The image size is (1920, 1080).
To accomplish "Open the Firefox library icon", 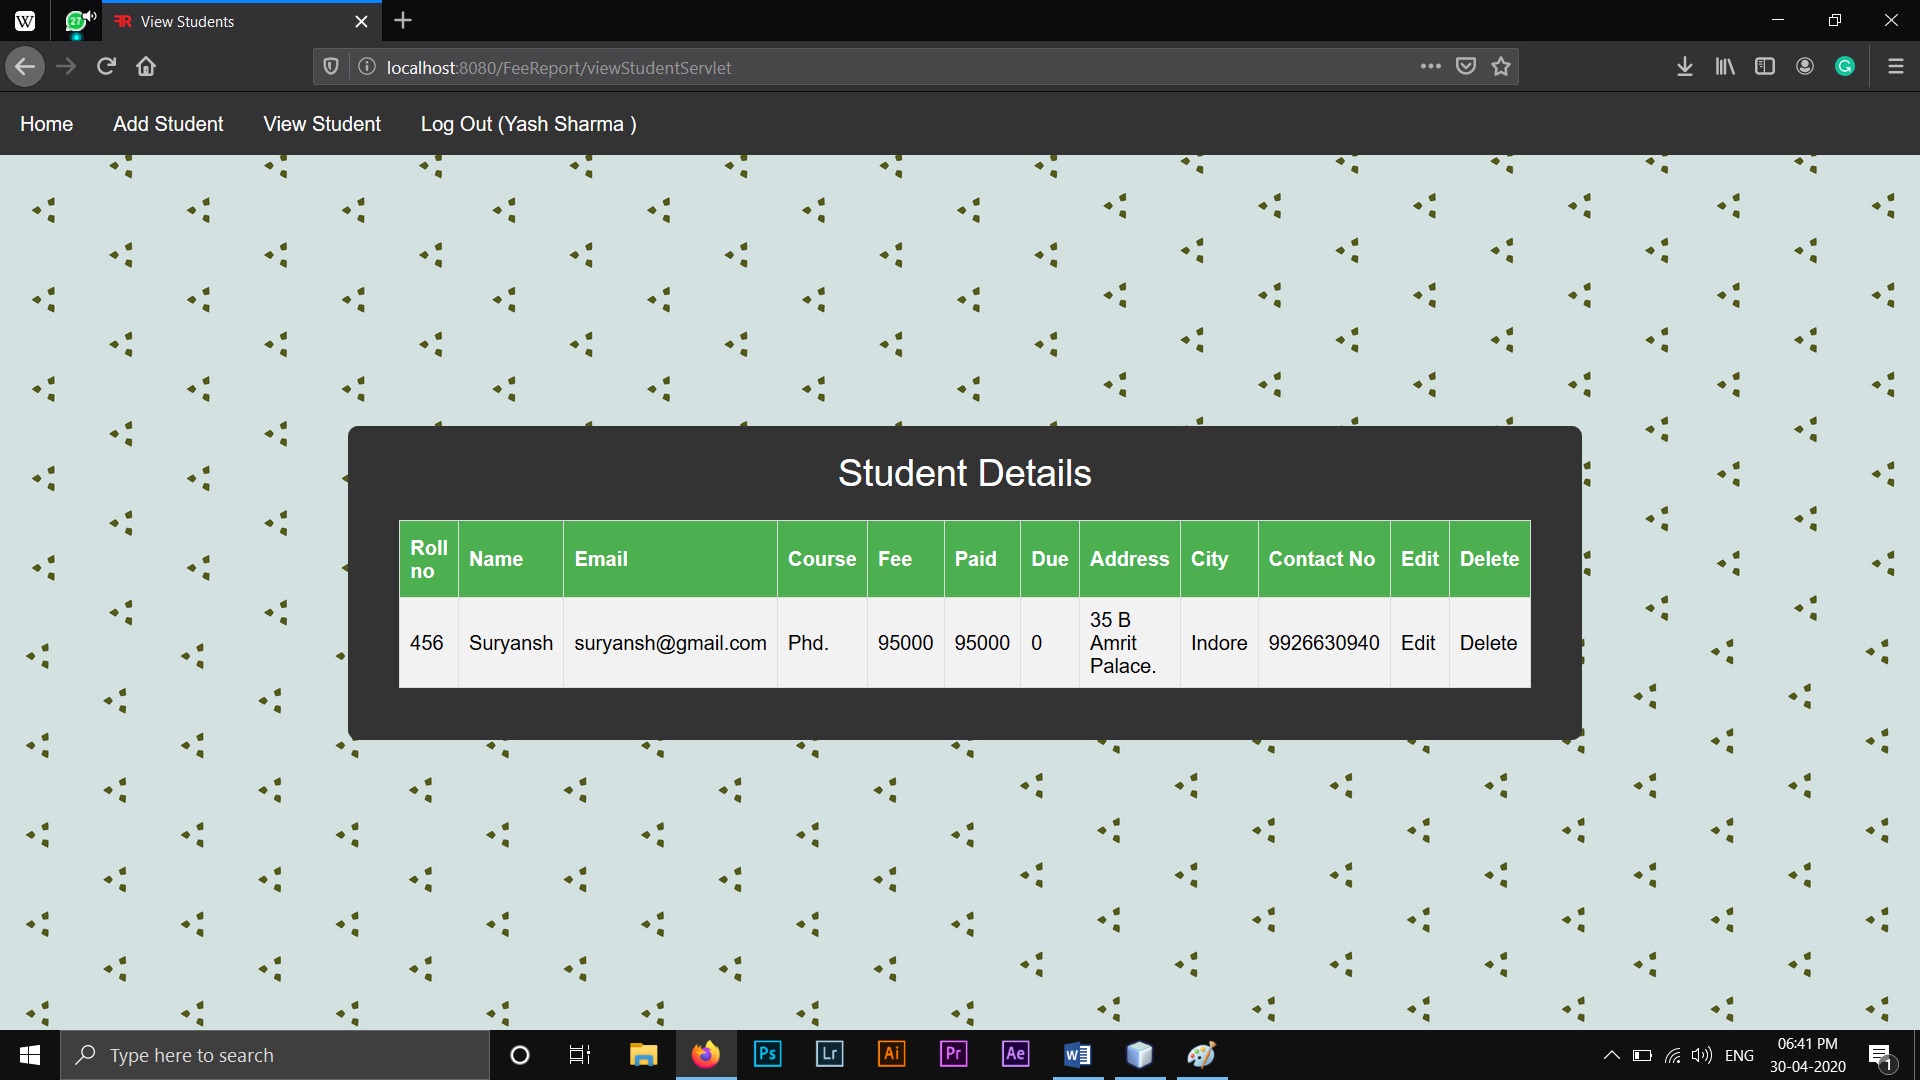I will (1725, 67).
